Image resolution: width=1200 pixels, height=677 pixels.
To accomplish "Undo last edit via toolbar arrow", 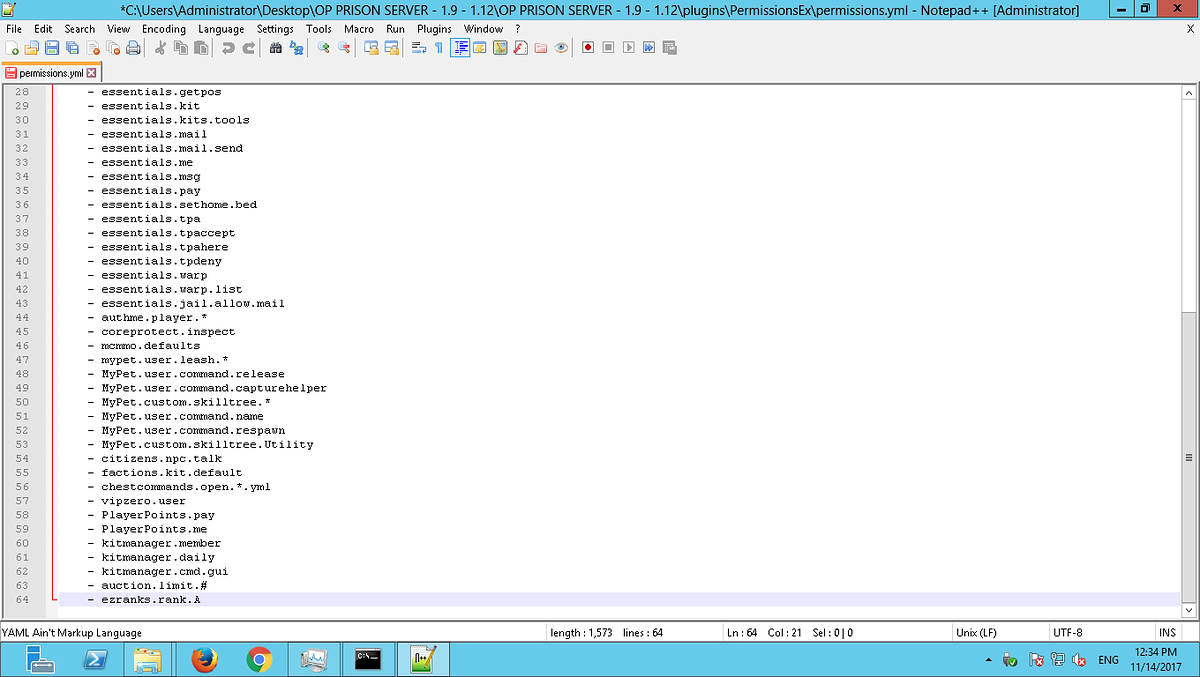I will pos(228,47).
